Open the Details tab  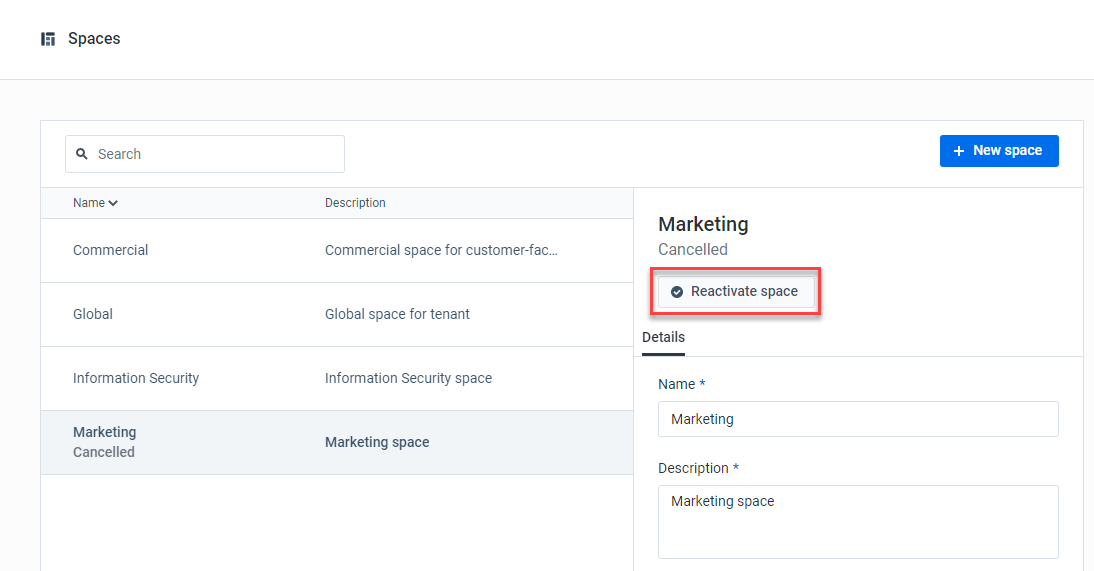pos(664,337)
